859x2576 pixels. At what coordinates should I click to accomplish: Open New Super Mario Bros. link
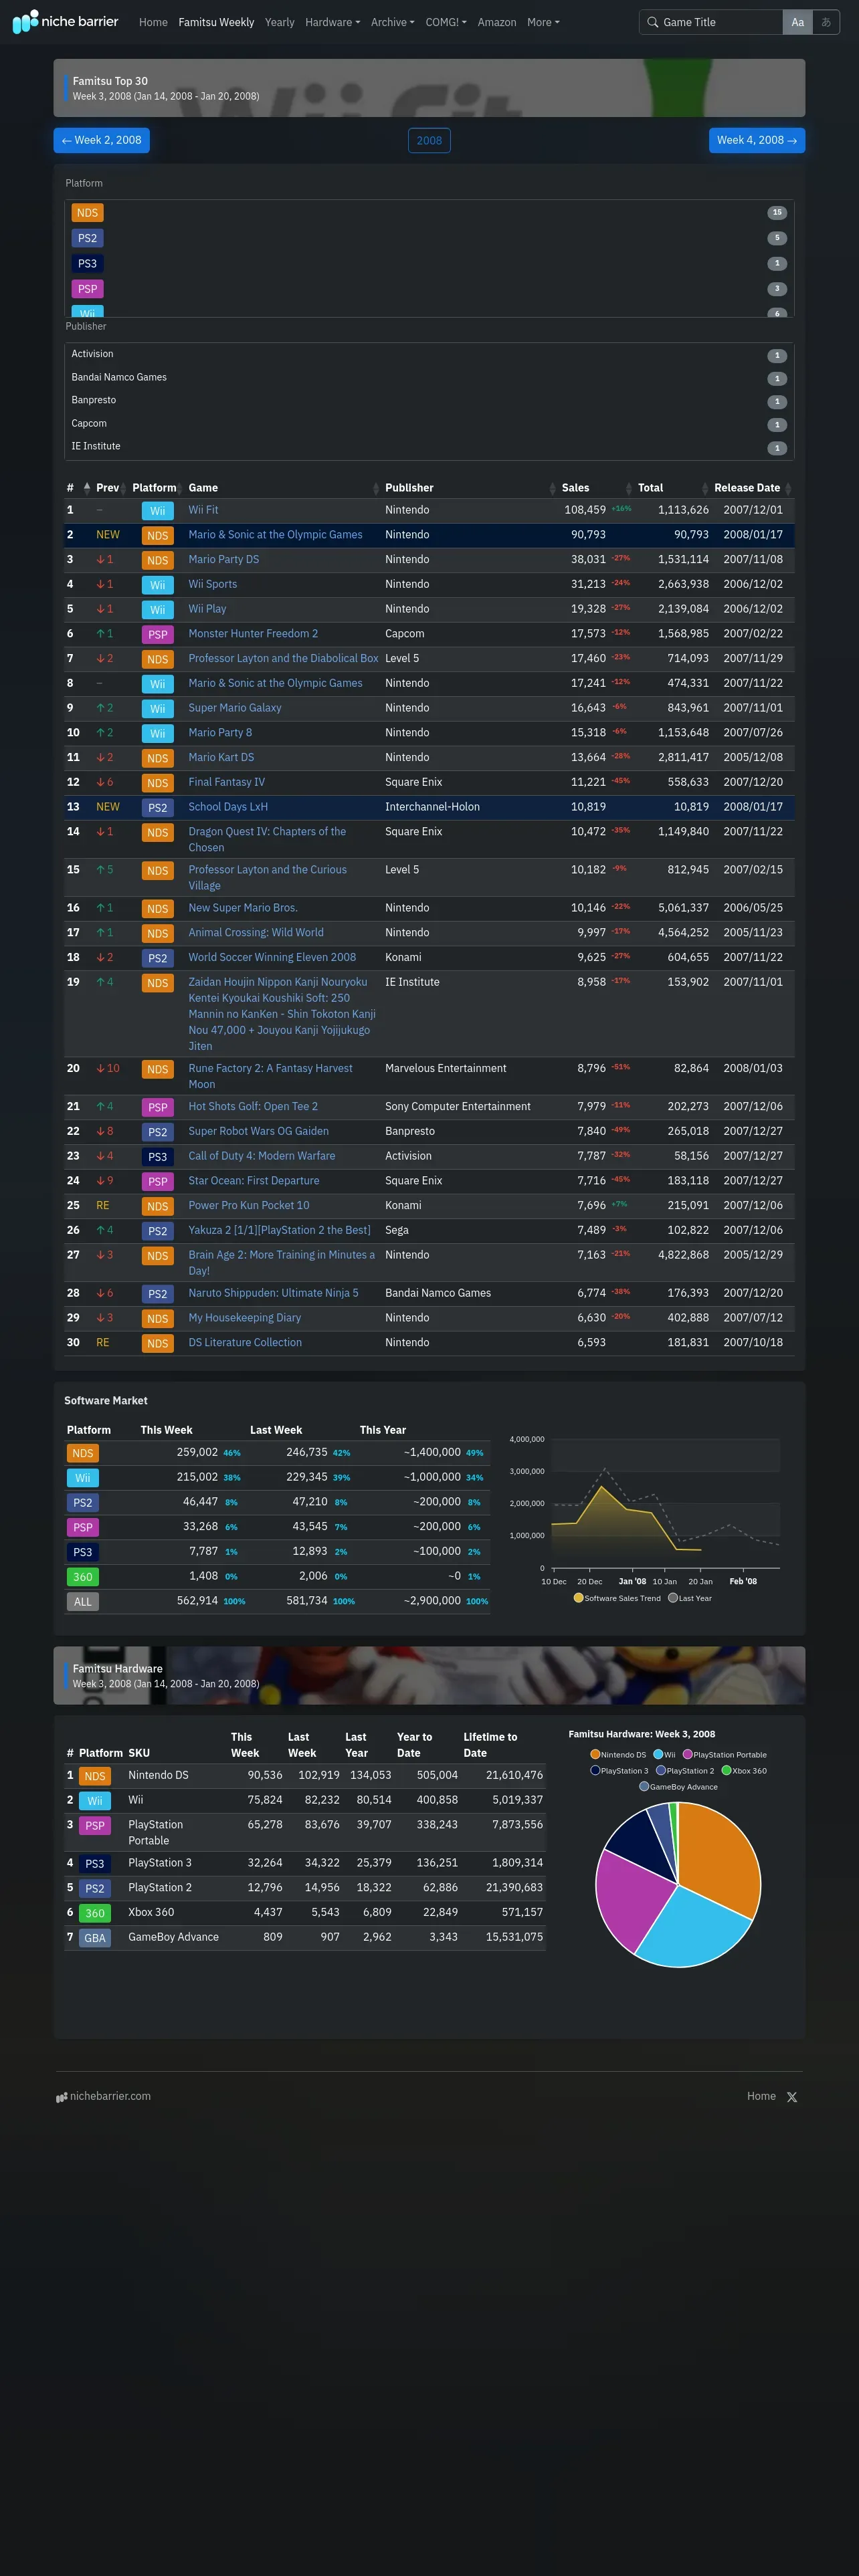[243, 908]
